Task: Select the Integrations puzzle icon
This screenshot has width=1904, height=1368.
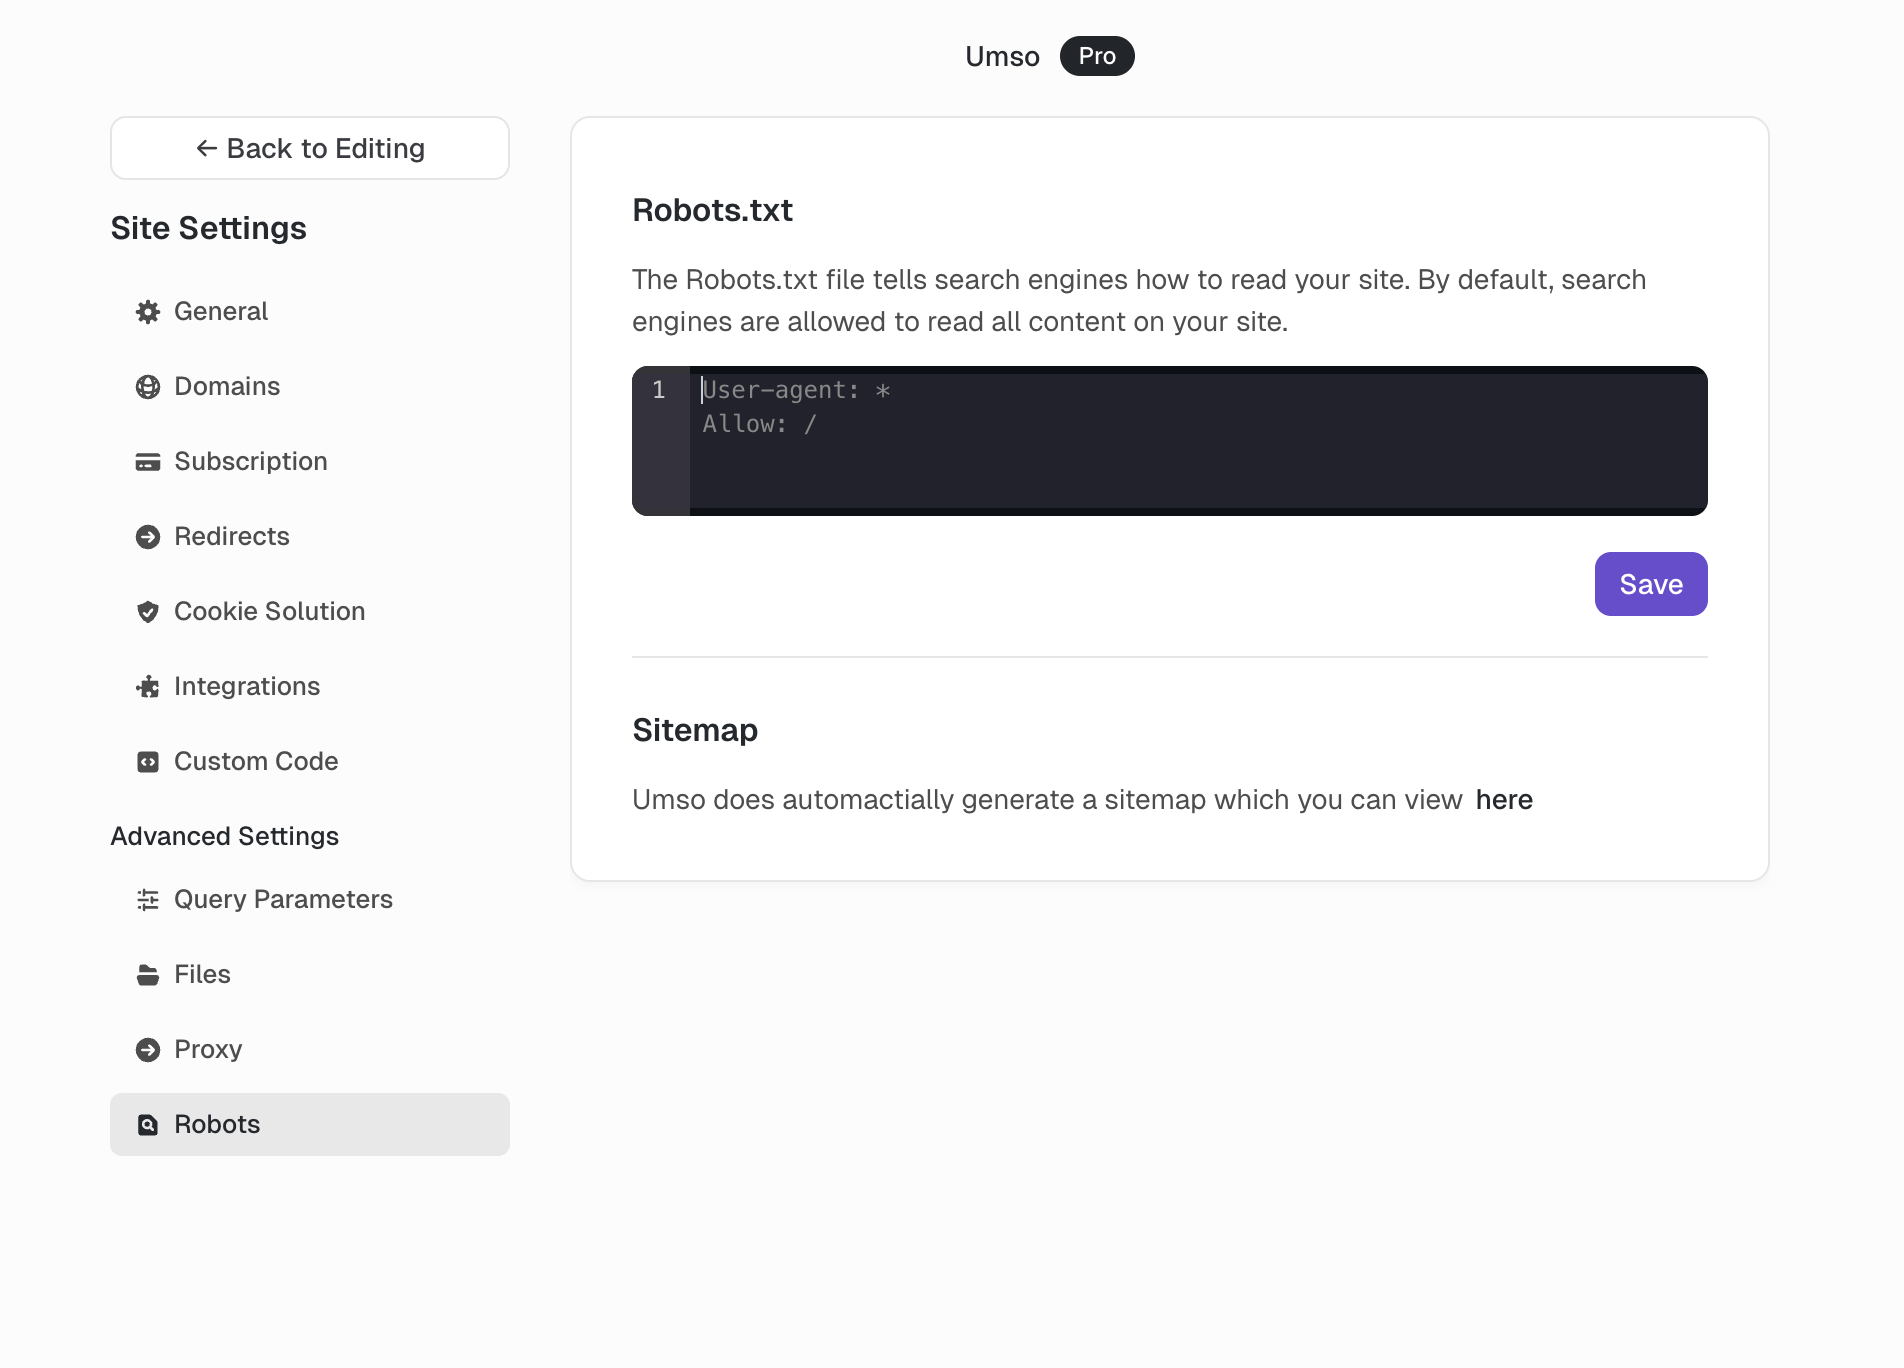Action: tap(148, 687)
